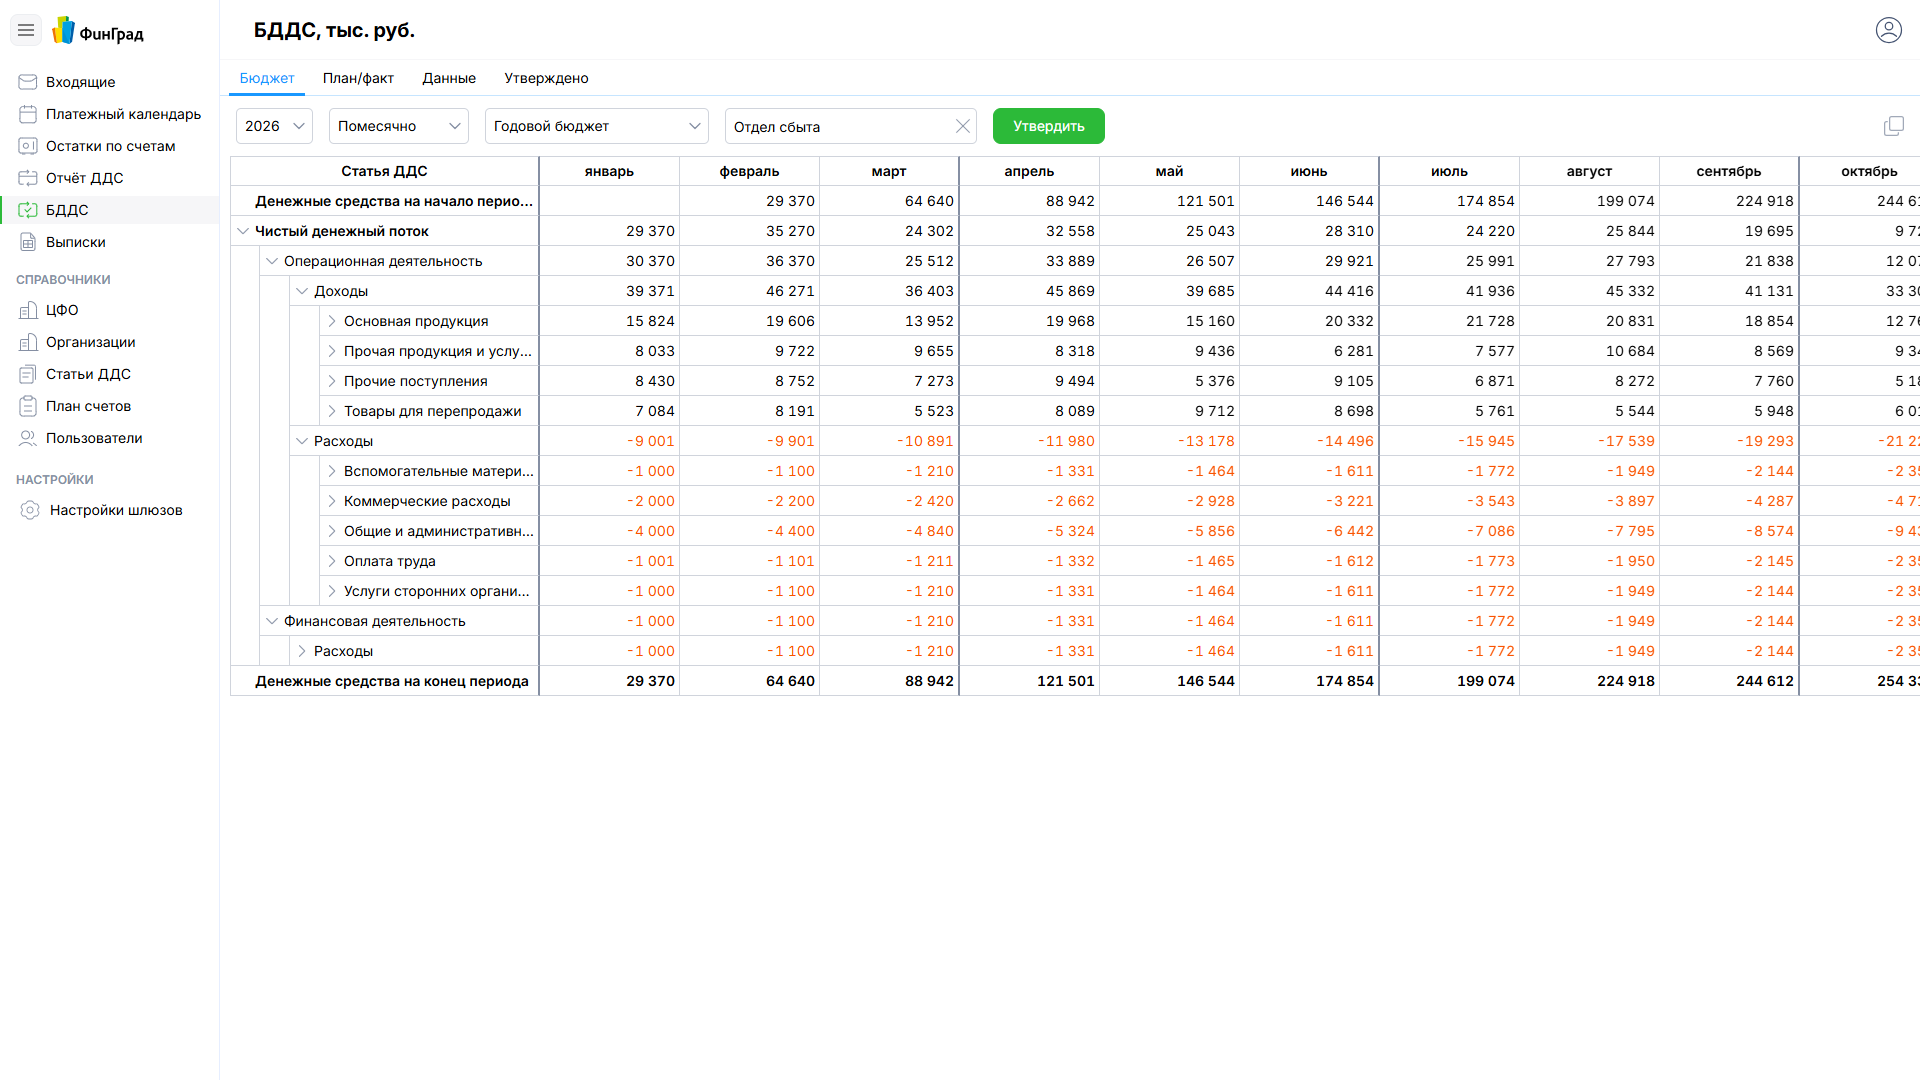Expand the Оплата труда row
Image resolution: width=1920 pixels, height=1080 pixels.
(332, 561)
